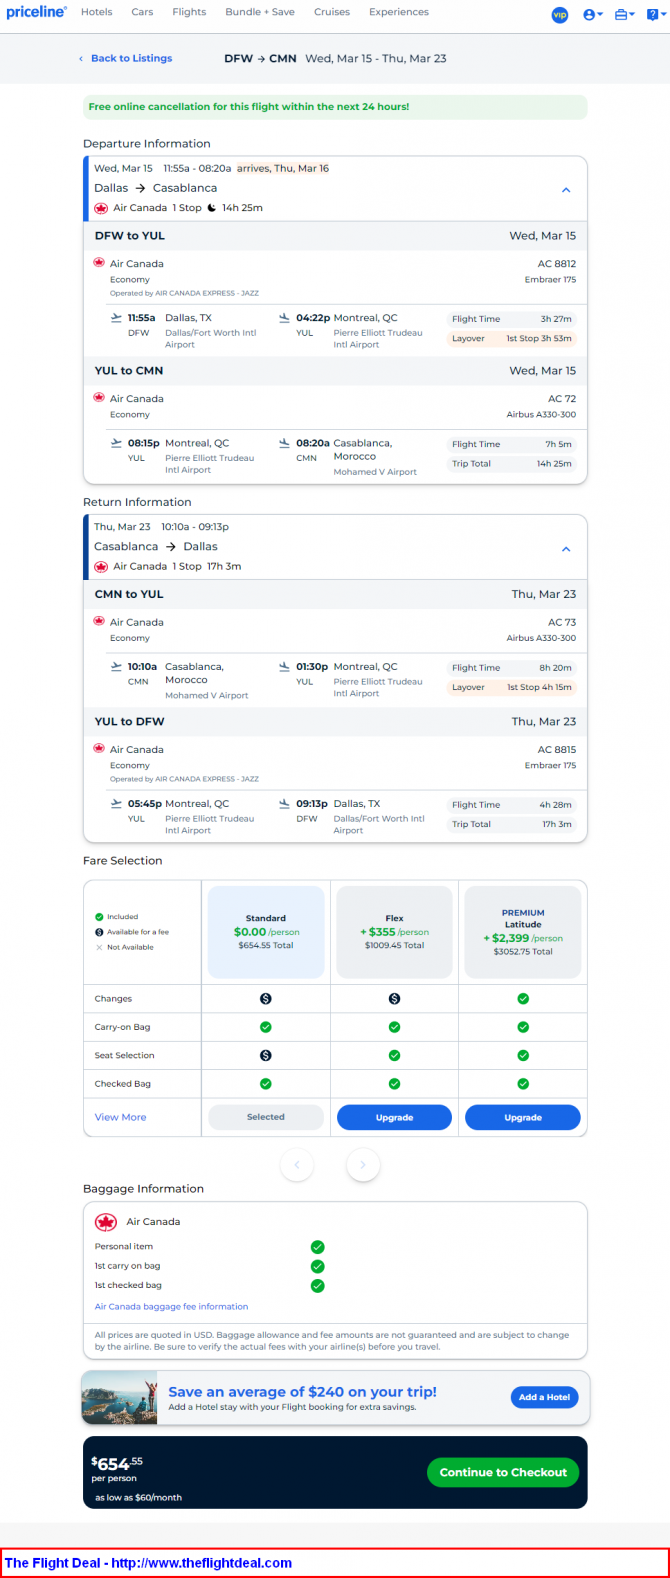Click the Priceline logo
Image resolution: width=670 pixels, height=1578 pixels.
36,12
